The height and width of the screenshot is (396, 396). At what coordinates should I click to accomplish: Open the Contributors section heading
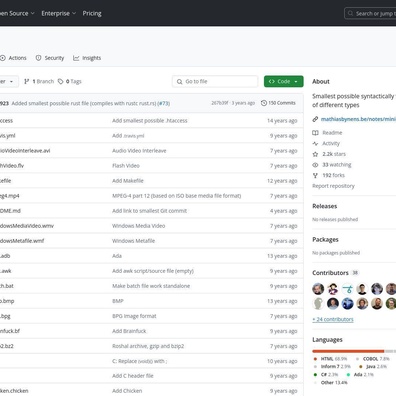(330, 273)
